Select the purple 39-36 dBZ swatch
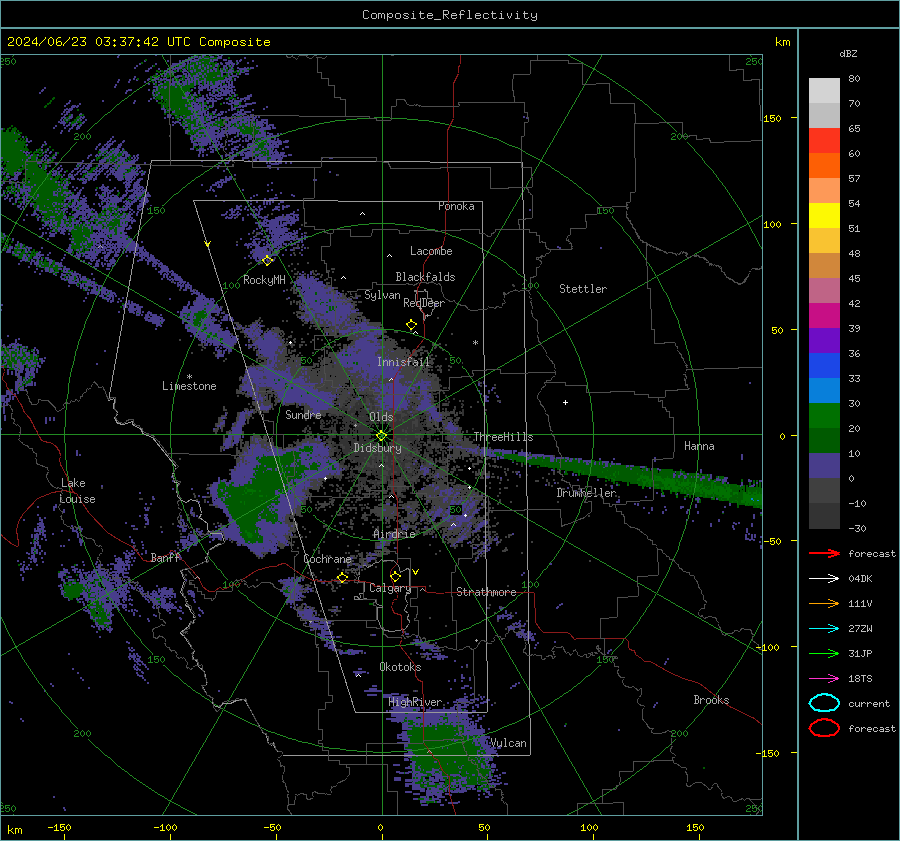 [824, 340]
